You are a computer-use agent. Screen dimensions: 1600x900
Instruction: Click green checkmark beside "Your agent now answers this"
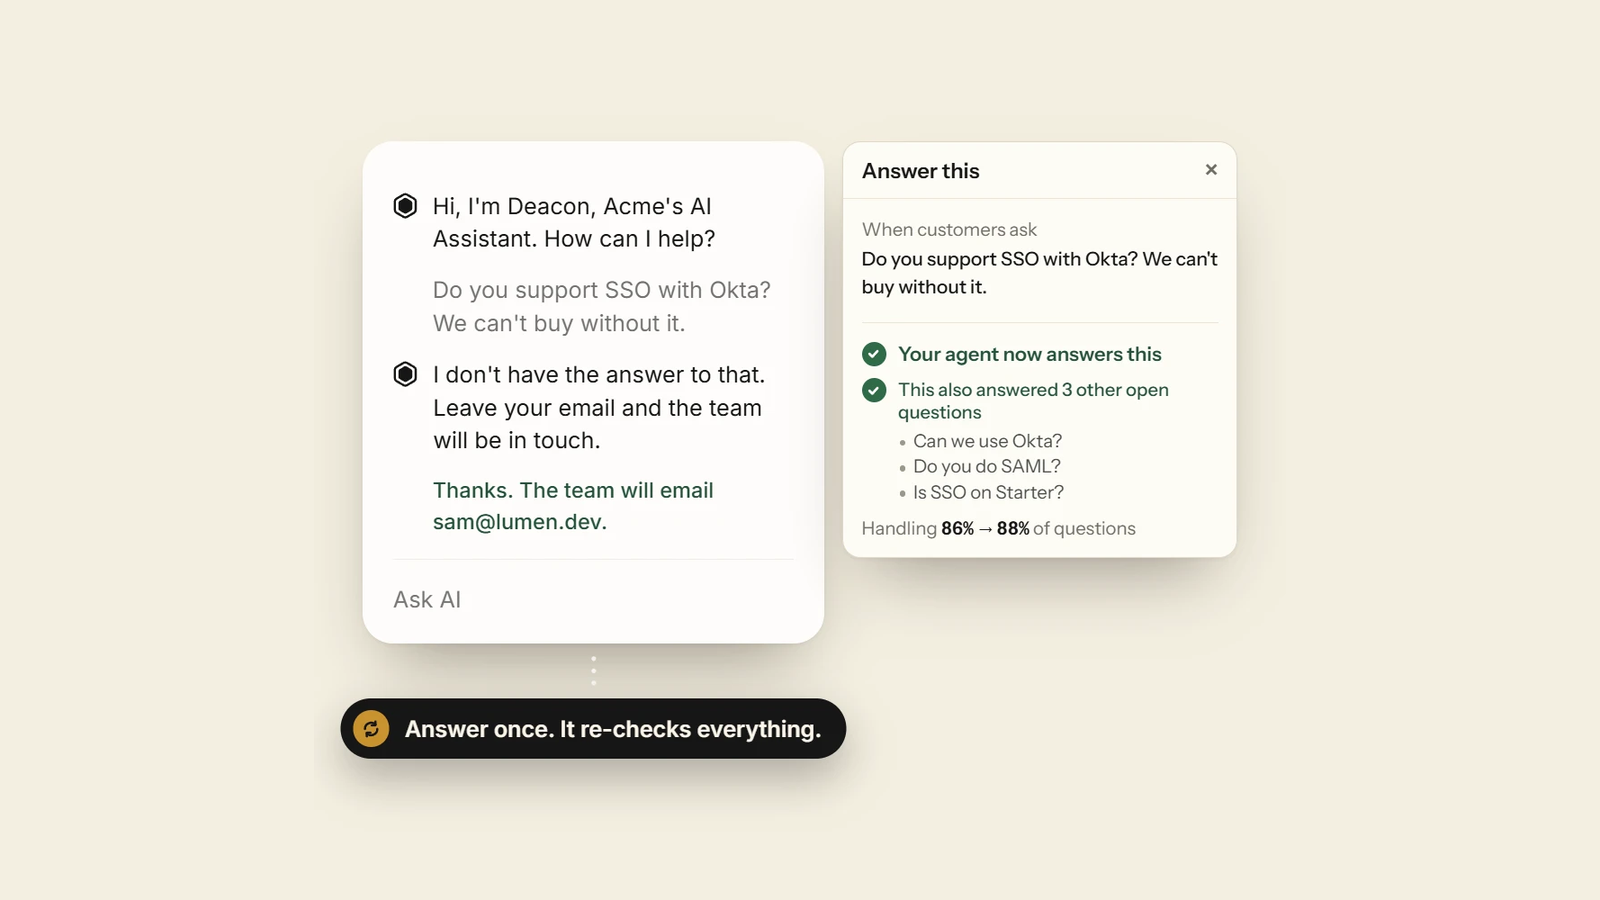[x=874, y=354]
